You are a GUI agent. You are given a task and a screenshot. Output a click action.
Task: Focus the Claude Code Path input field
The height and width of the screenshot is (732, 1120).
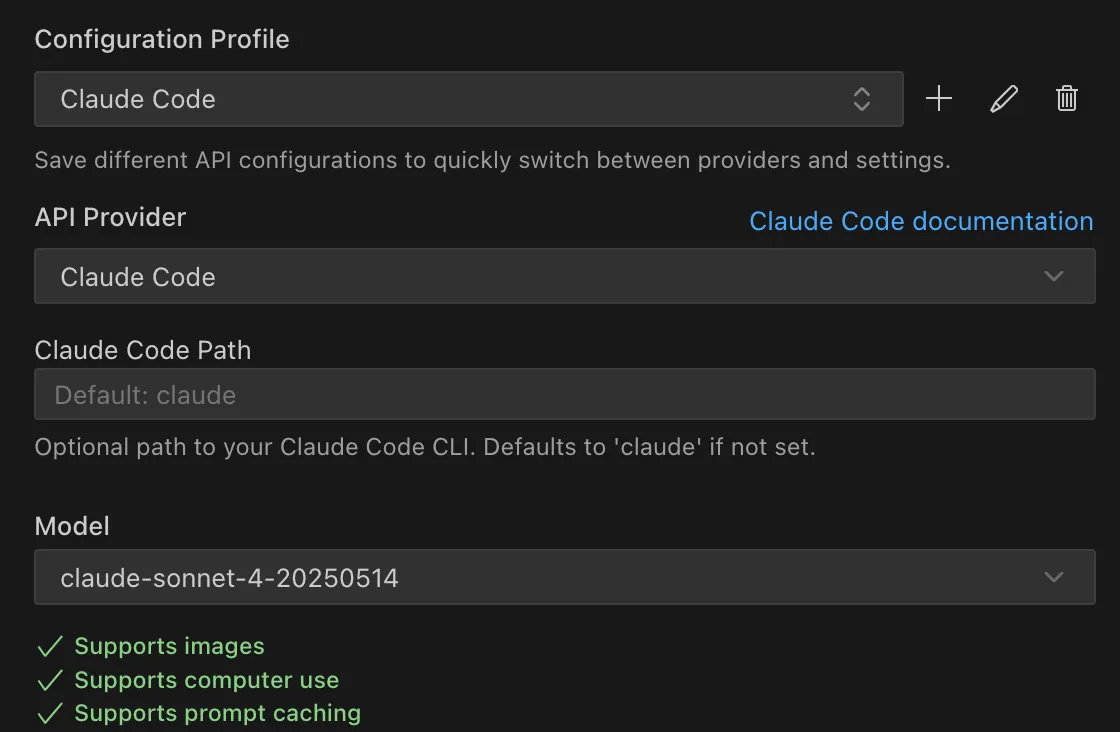coord(564,394)
